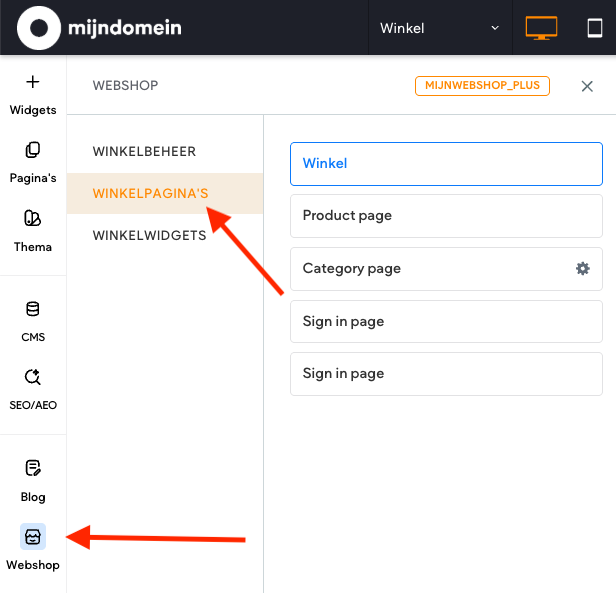Select the Winkel page entry
The height and width of the screenshot is (593, 616).
click(x=446, y=163)
